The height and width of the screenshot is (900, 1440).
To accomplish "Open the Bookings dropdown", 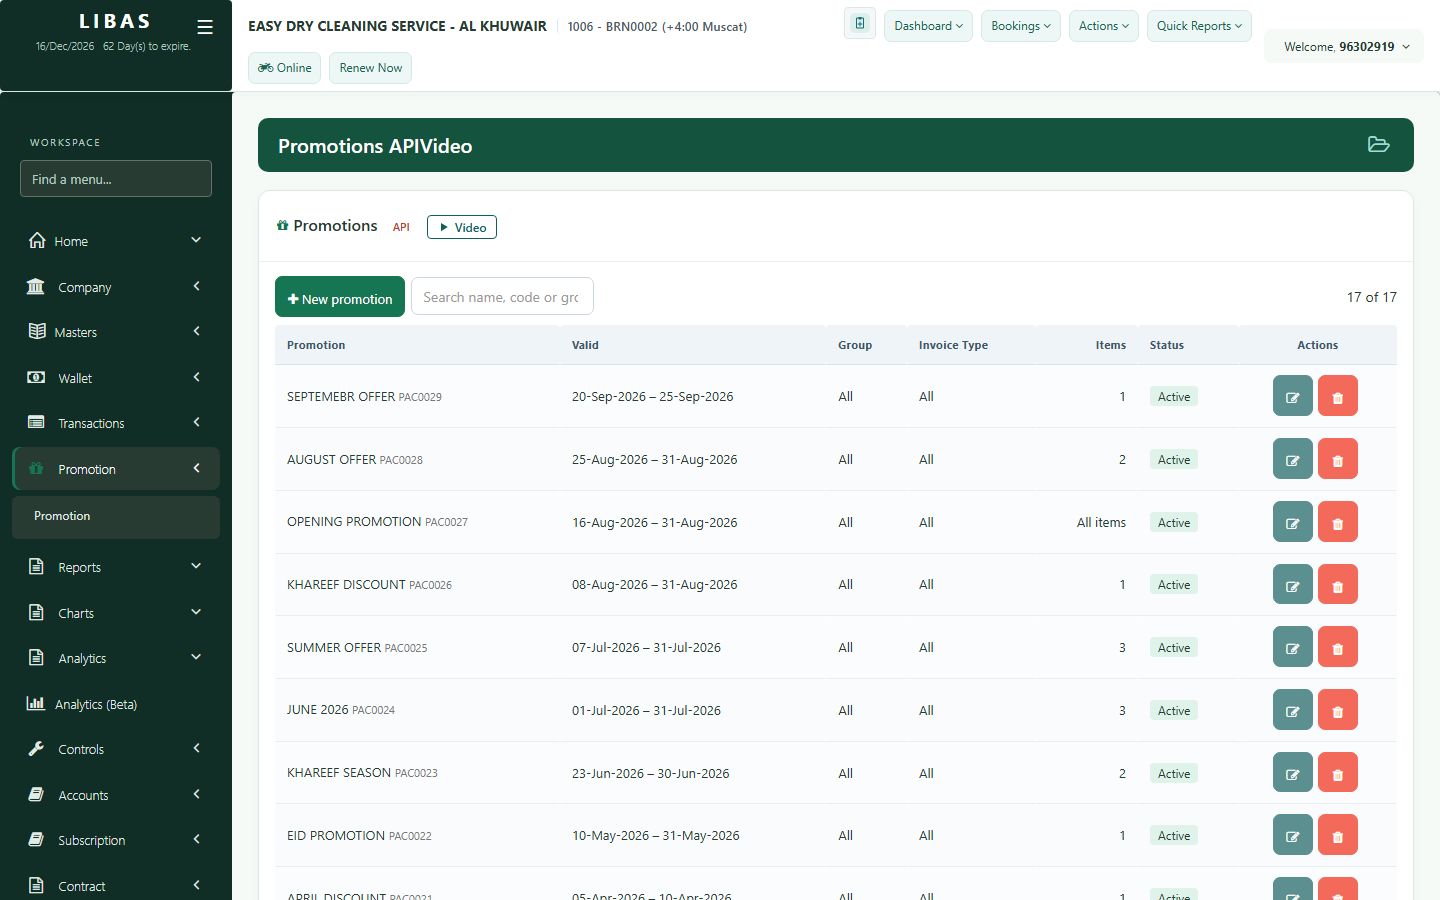I will point(1021,26).
